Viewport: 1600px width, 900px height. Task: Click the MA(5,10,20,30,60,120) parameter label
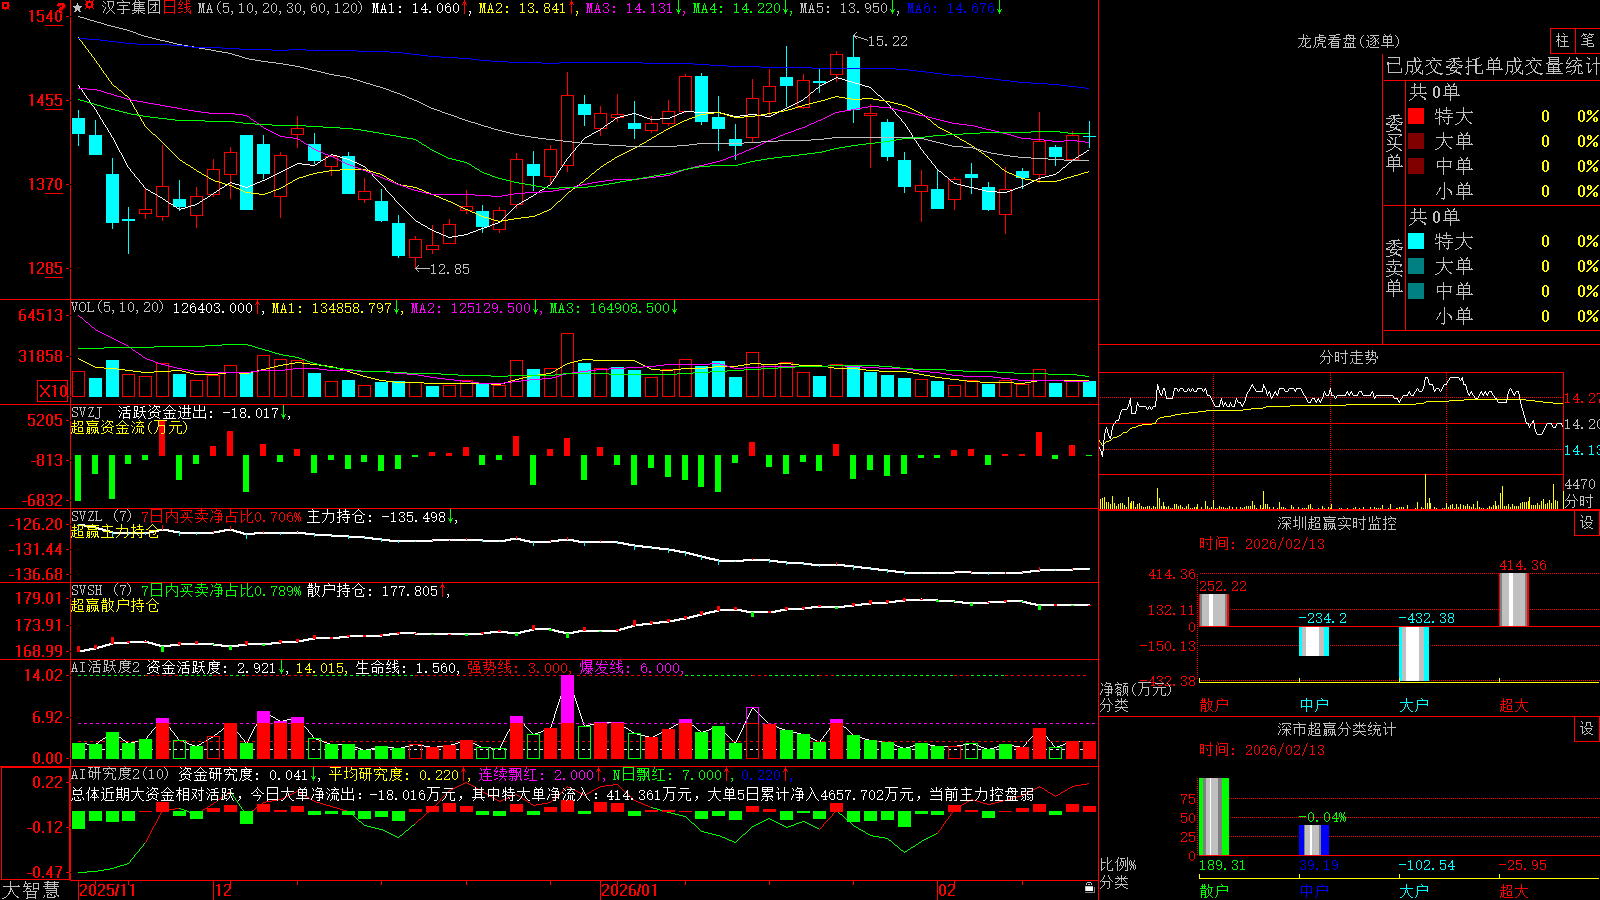coord(280,8)
